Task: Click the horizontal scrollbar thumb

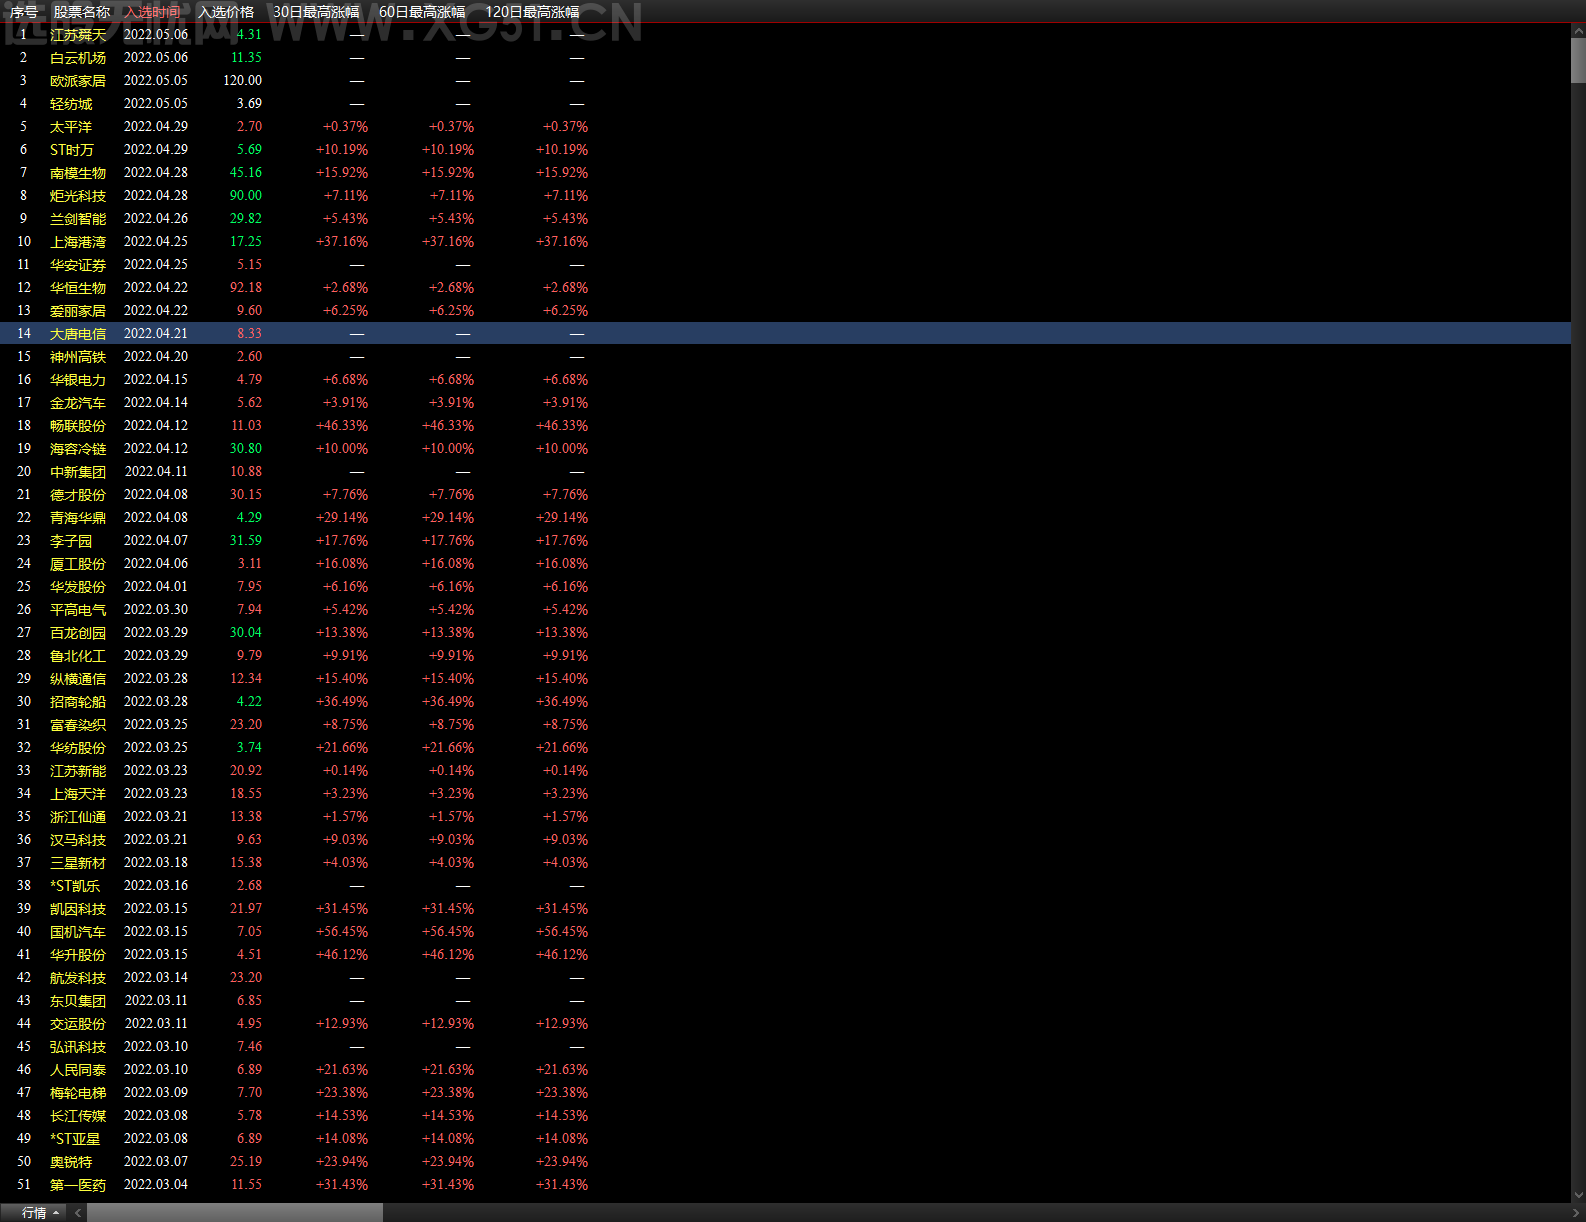Action: pyautogui.click(x=235, y=1213)
